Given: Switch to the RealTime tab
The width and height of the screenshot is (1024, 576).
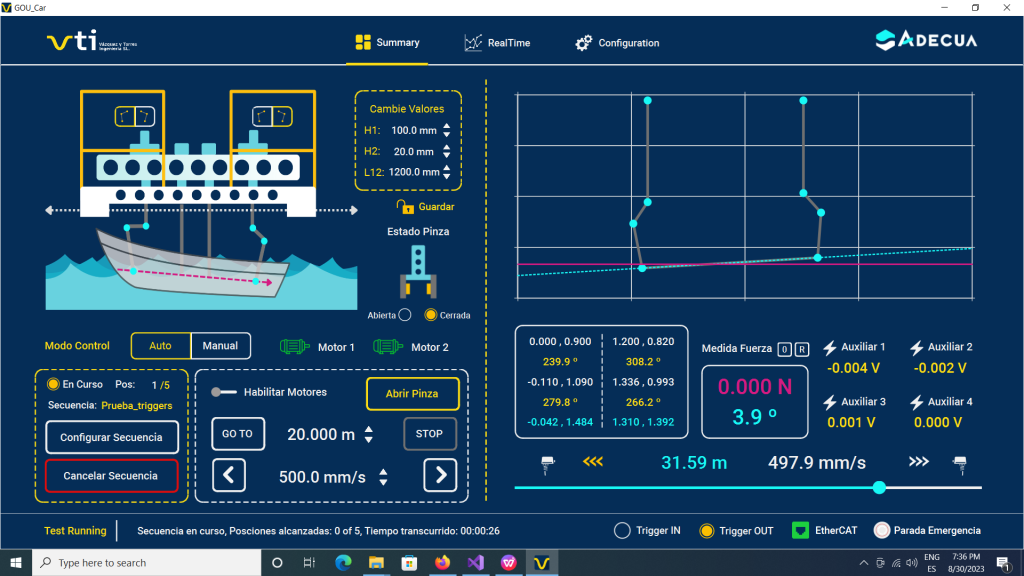Looking at the screenshot, I should (497, 43).
